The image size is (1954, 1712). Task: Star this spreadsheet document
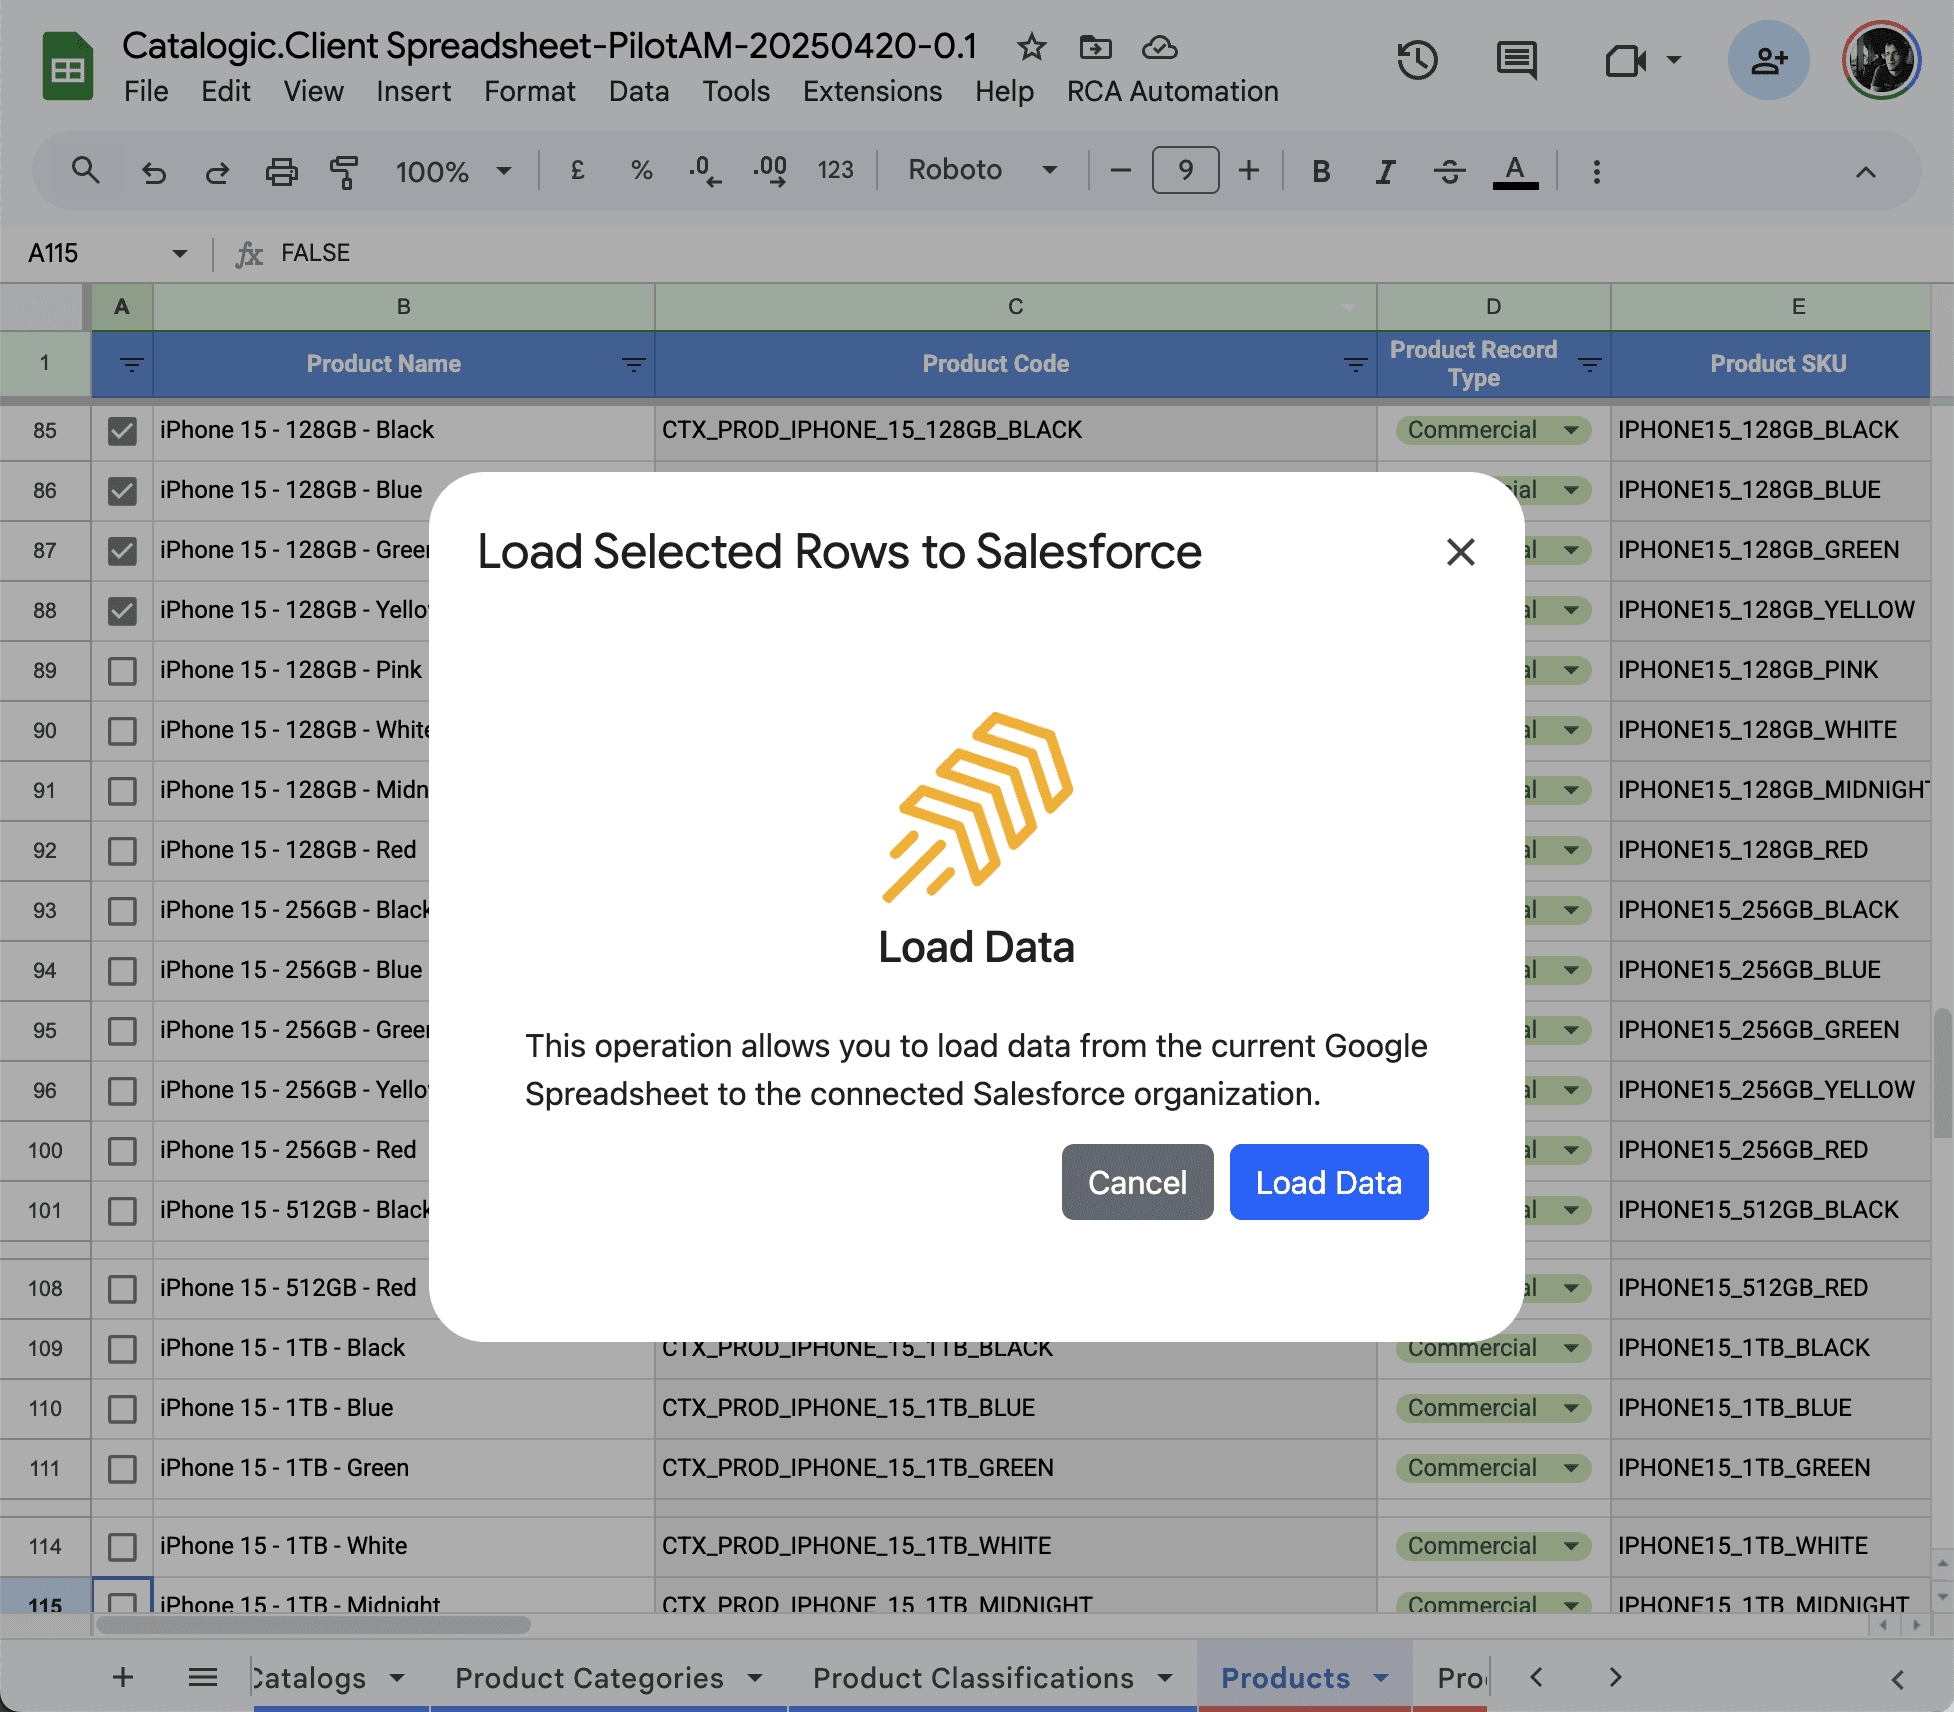(x=1031, y=47)
